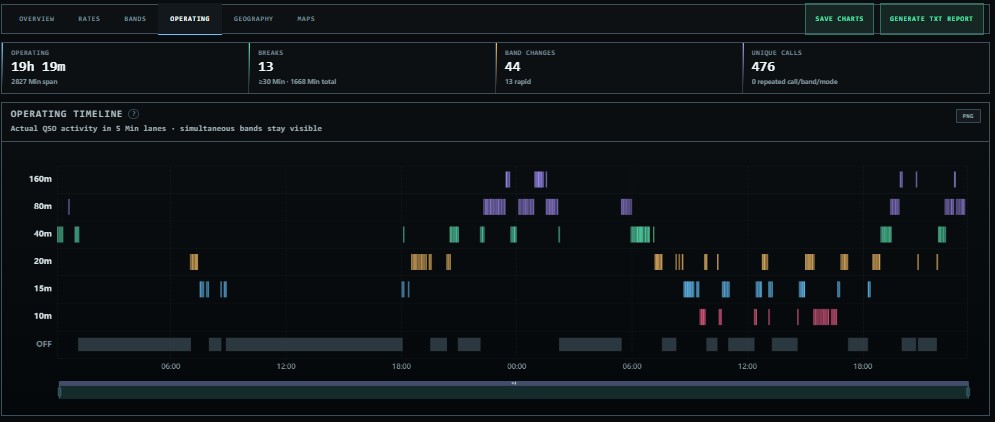This screenshot has width=995, height=422.
Task: Click Generate TXT Report button
Action: pyautogui.click(x=931, y=19)
